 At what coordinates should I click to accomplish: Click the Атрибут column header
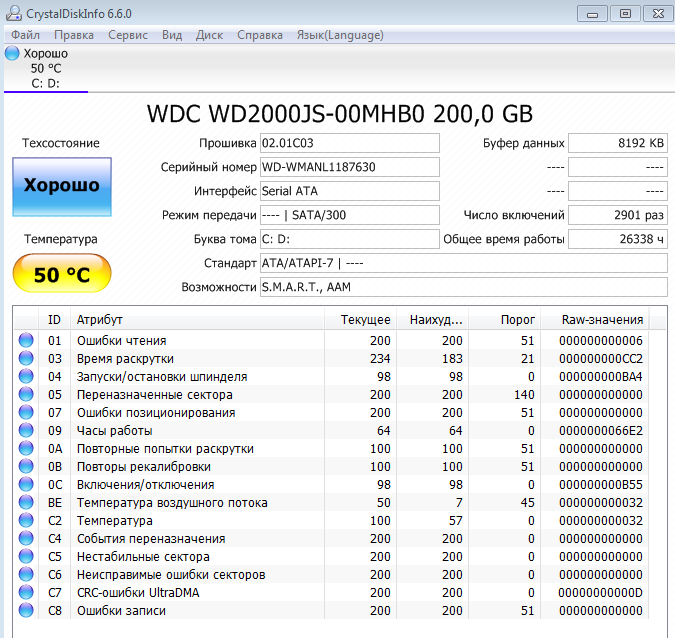click(x=197, y=320)
